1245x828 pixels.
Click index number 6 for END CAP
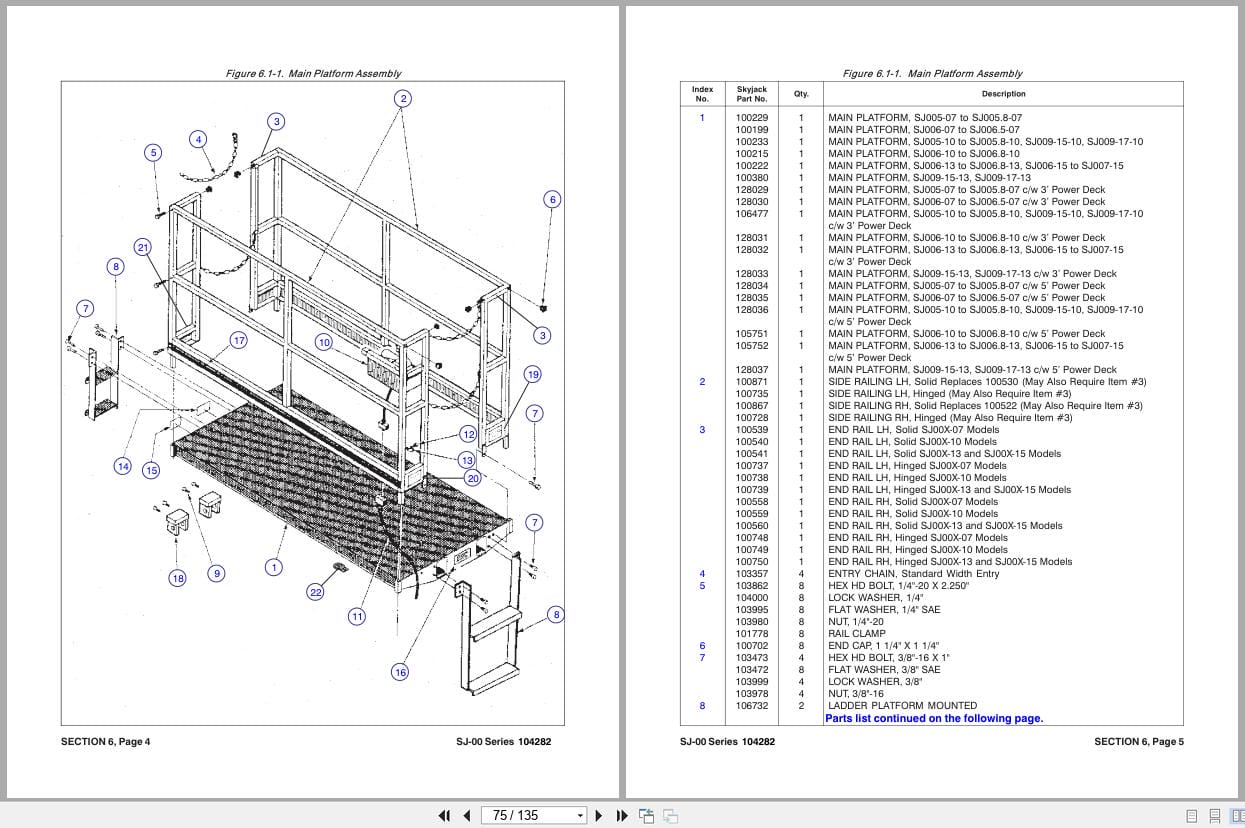702,645
